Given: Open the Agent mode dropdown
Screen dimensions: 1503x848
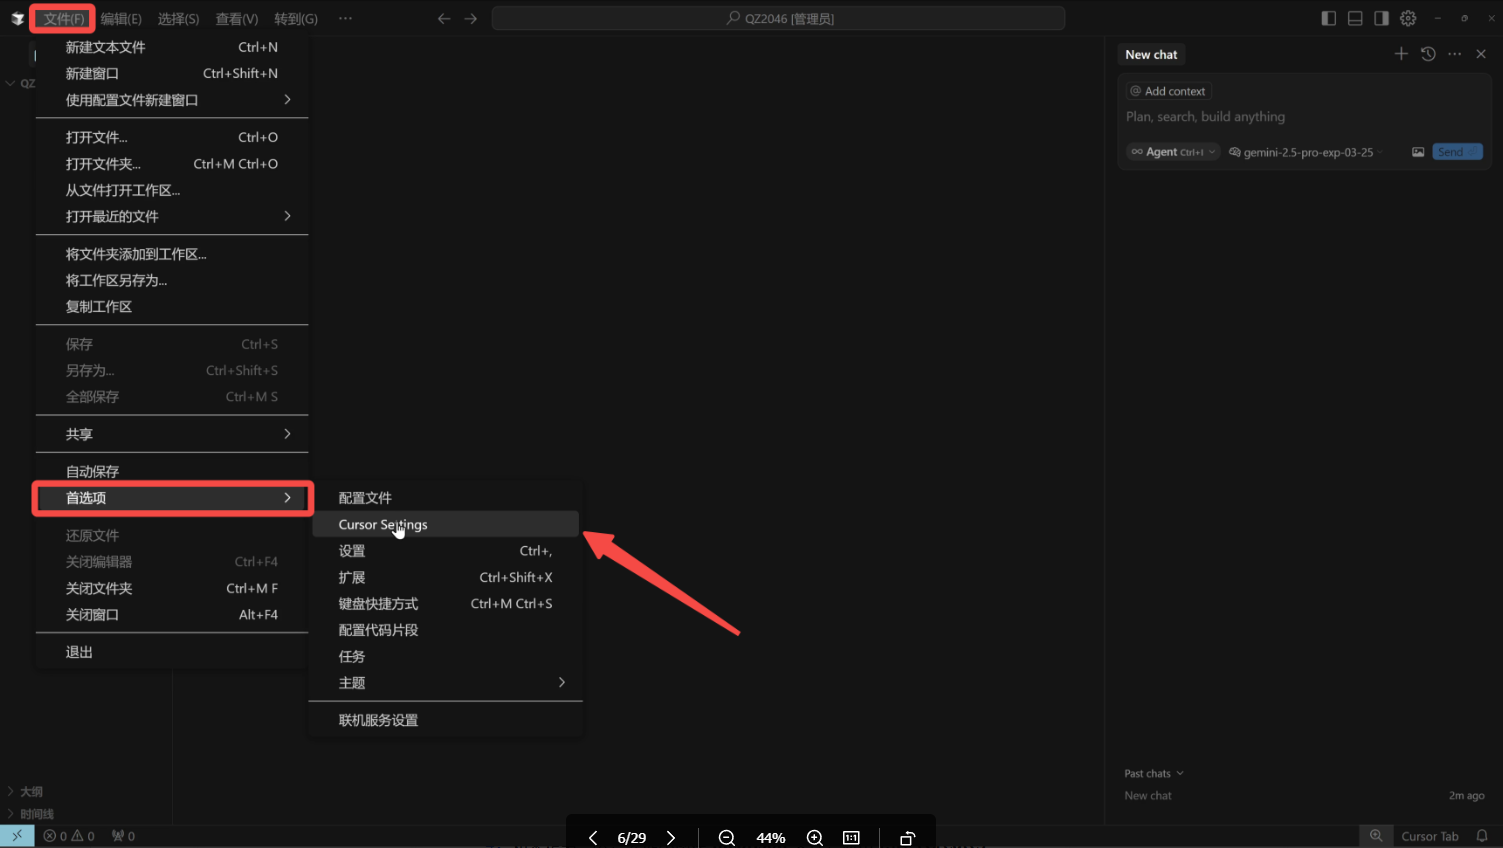Looking at the screenshot, I should (x=1173, y=152).
